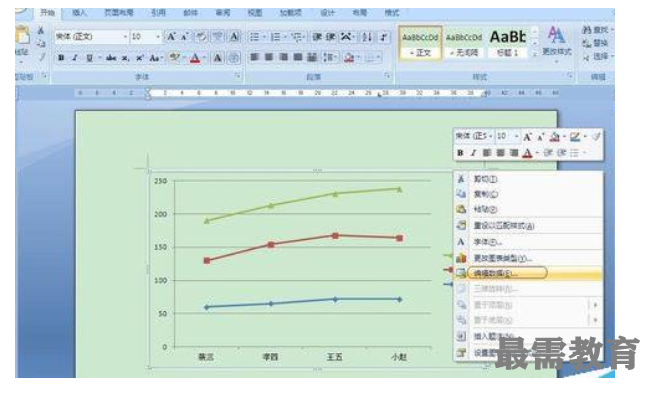This screenshot has height=393, width=646.
Task: Click Format Painter in the mini toolbar
Action: click(596, 136)
